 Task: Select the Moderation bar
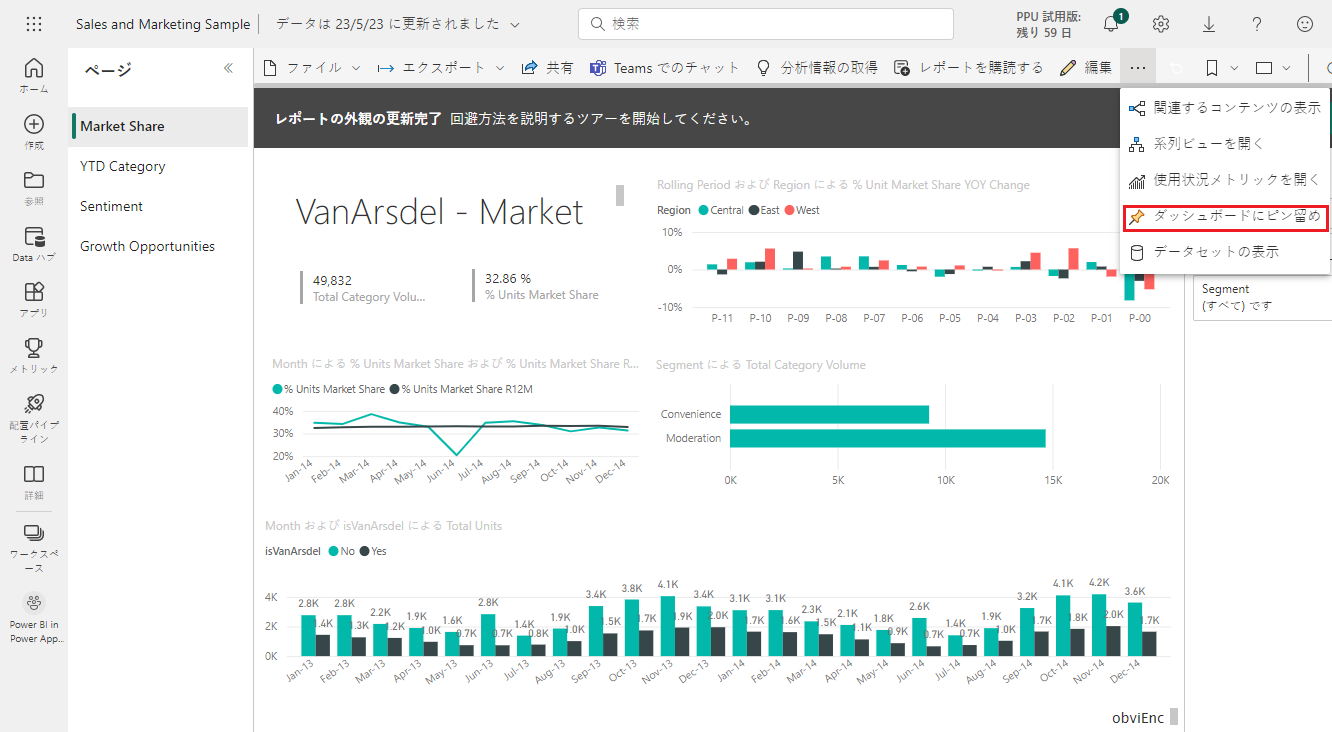[888, 438]
